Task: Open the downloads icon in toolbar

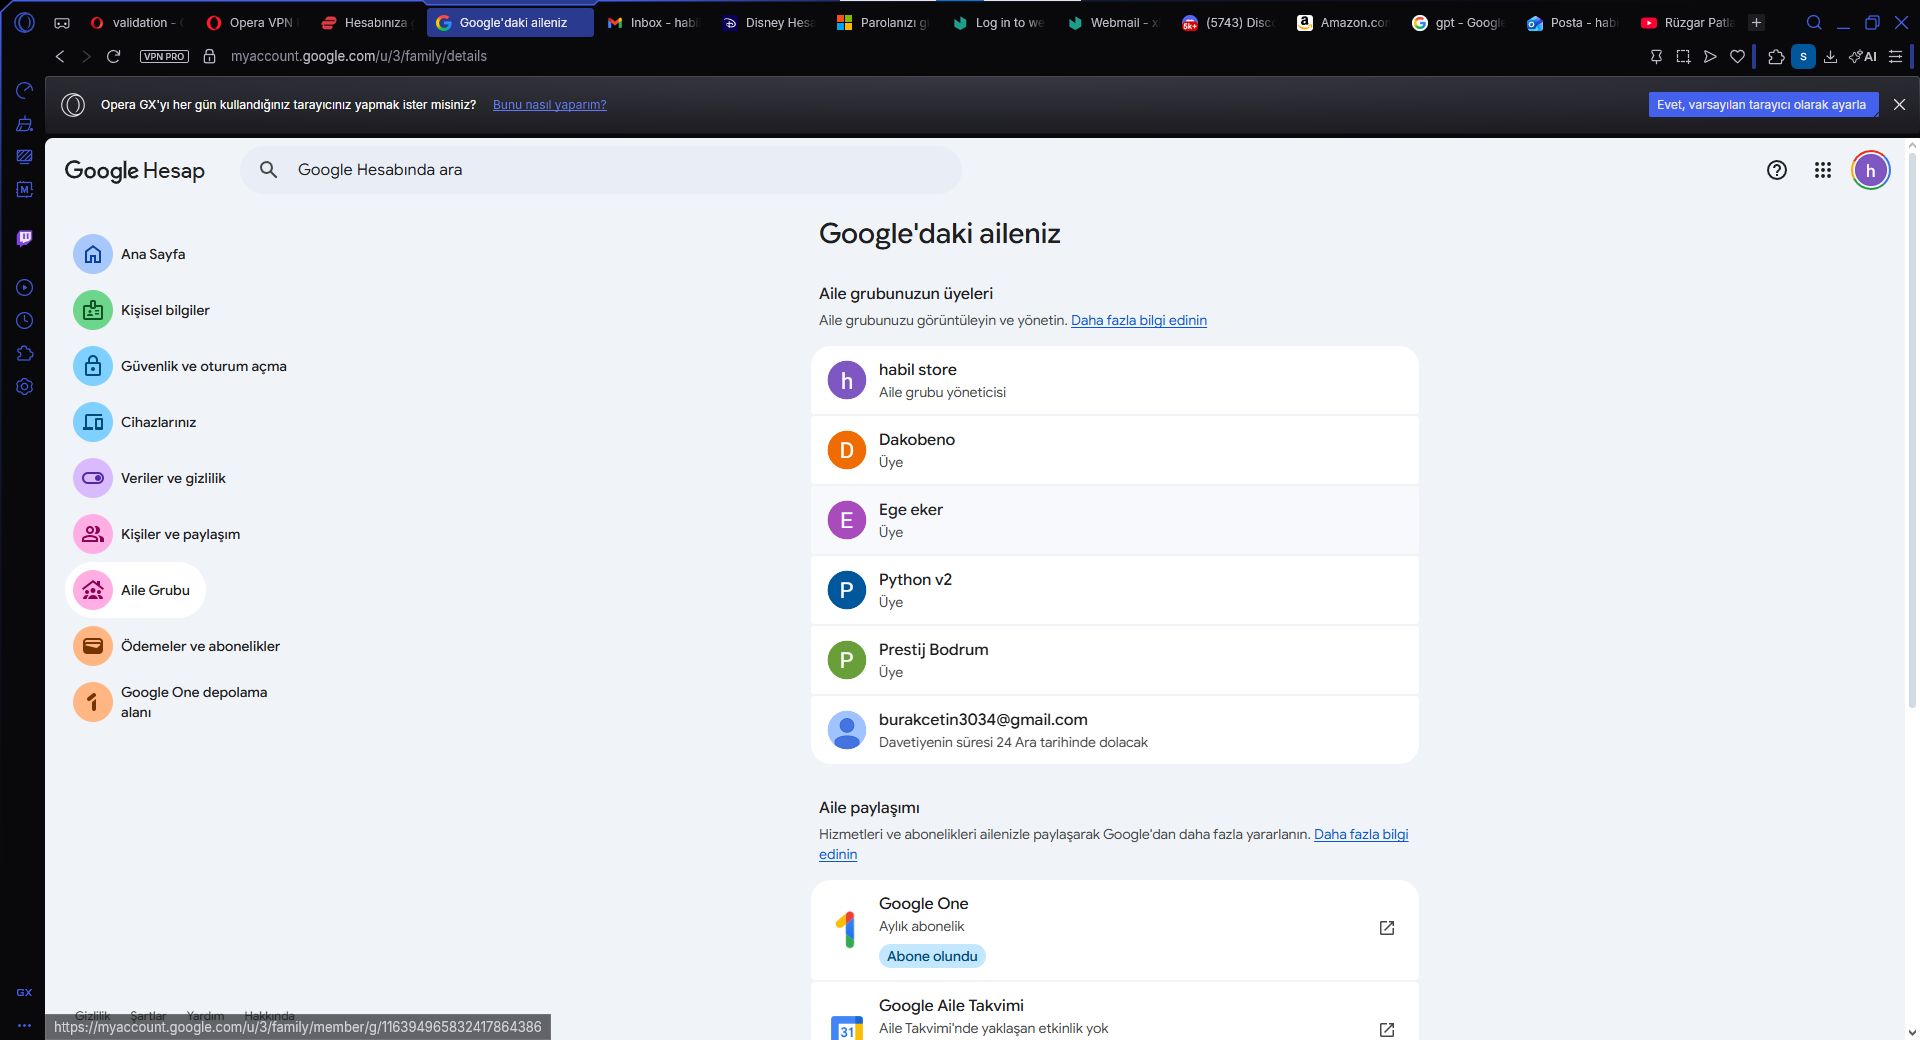Action: tap(1830, 56)
